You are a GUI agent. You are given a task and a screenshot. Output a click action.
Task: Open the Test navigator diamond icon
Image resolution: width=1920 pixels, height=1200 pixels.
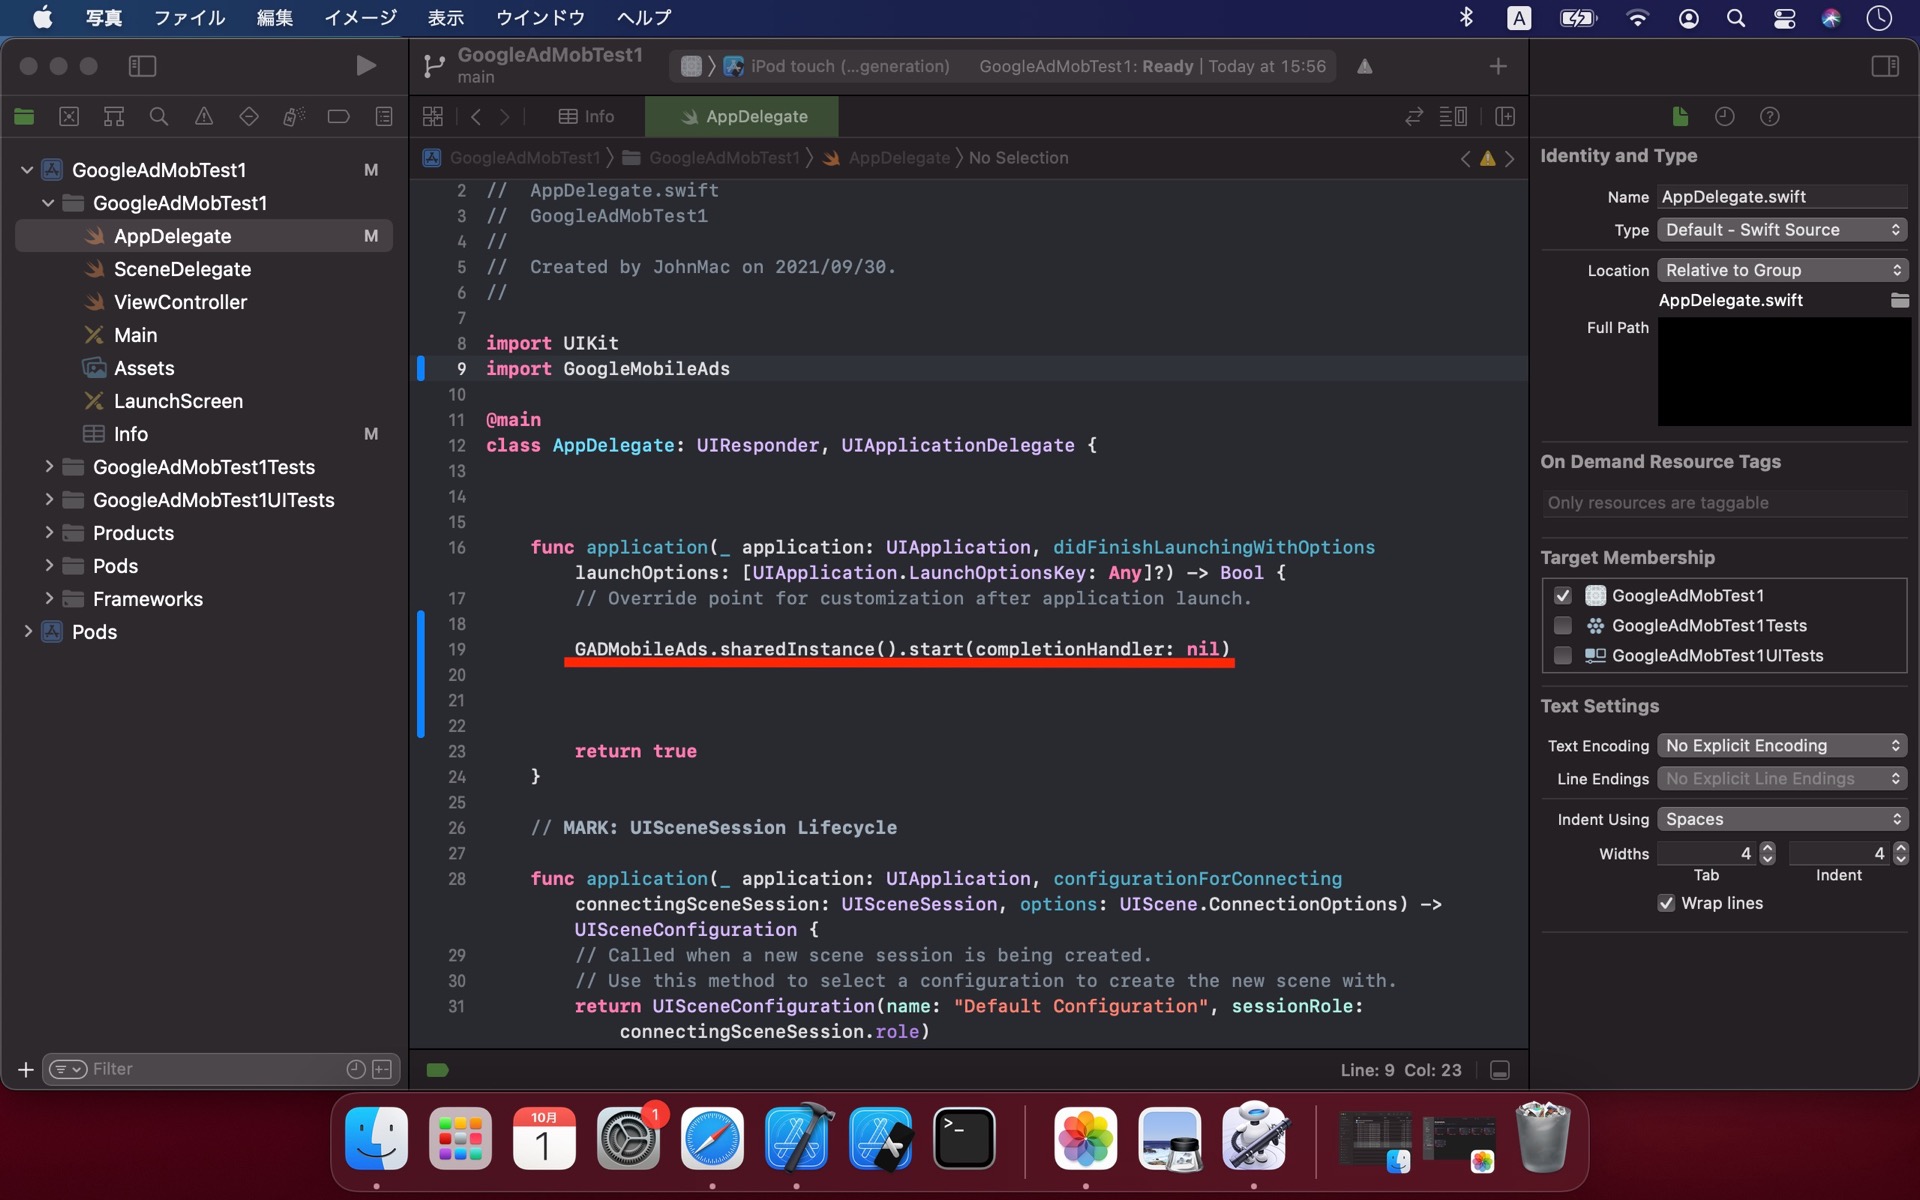pos(248,116)
